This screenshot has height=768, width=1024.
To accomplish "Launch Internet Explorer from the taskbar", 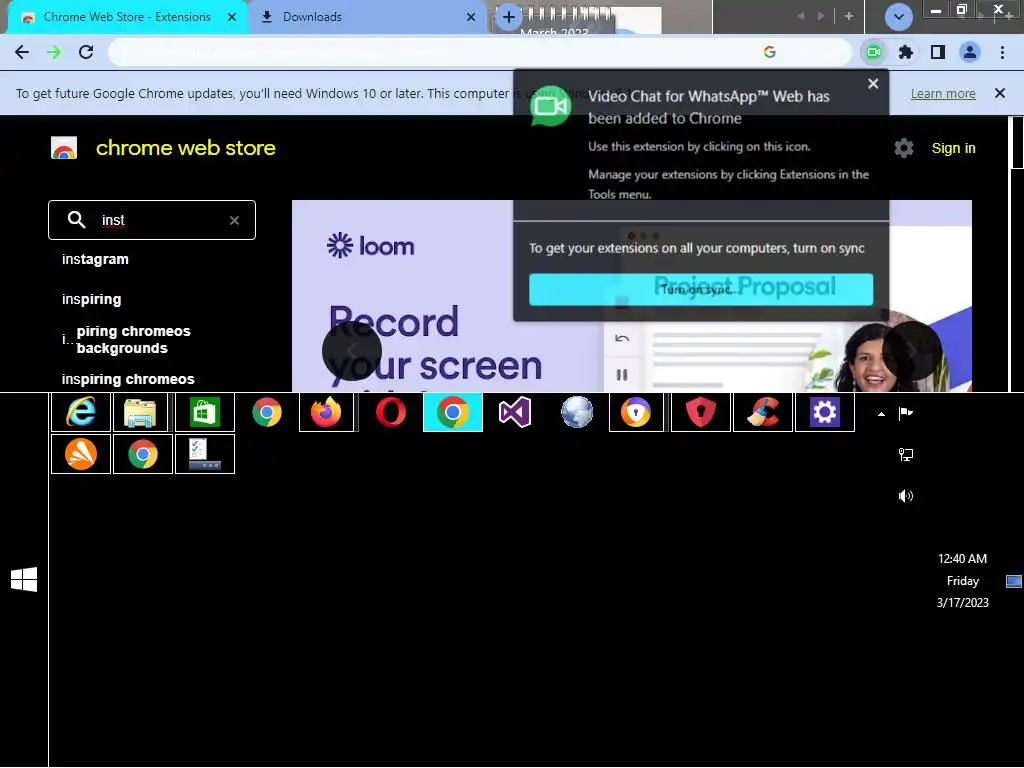I will [81, 412].
